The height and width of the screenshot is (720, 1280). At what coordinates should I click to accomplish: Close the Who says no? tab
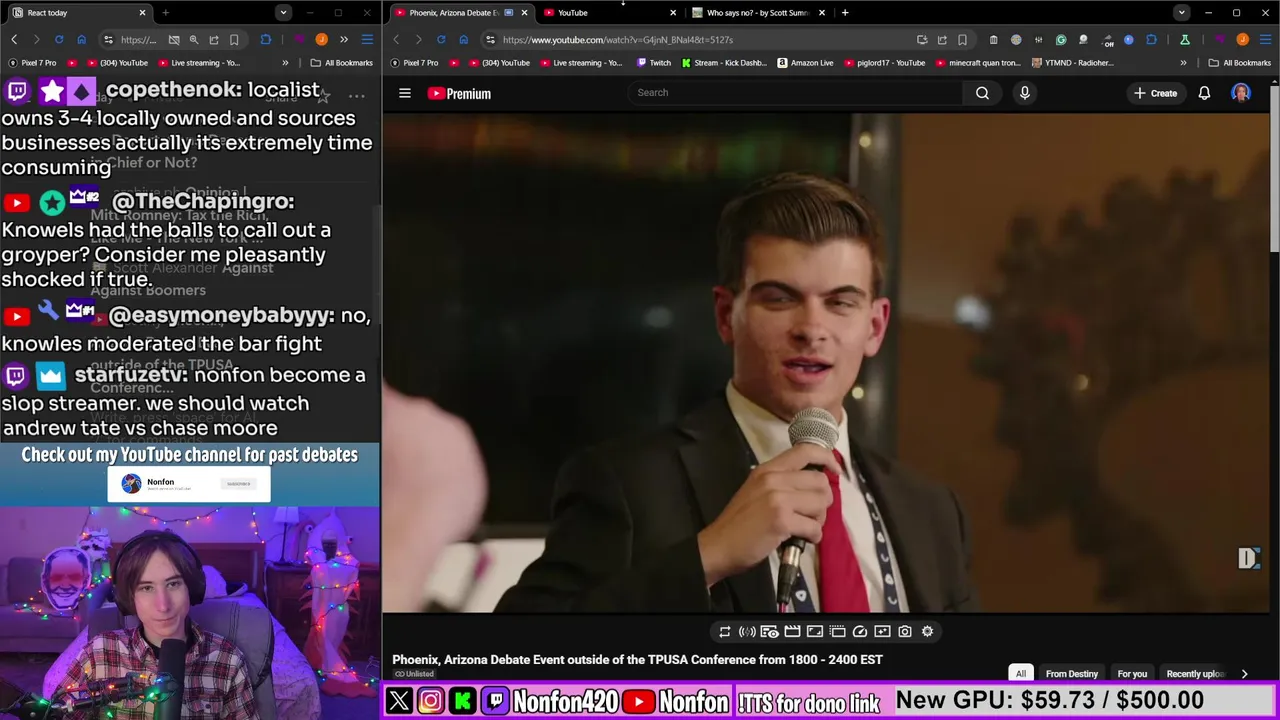[x=822, y=13]
